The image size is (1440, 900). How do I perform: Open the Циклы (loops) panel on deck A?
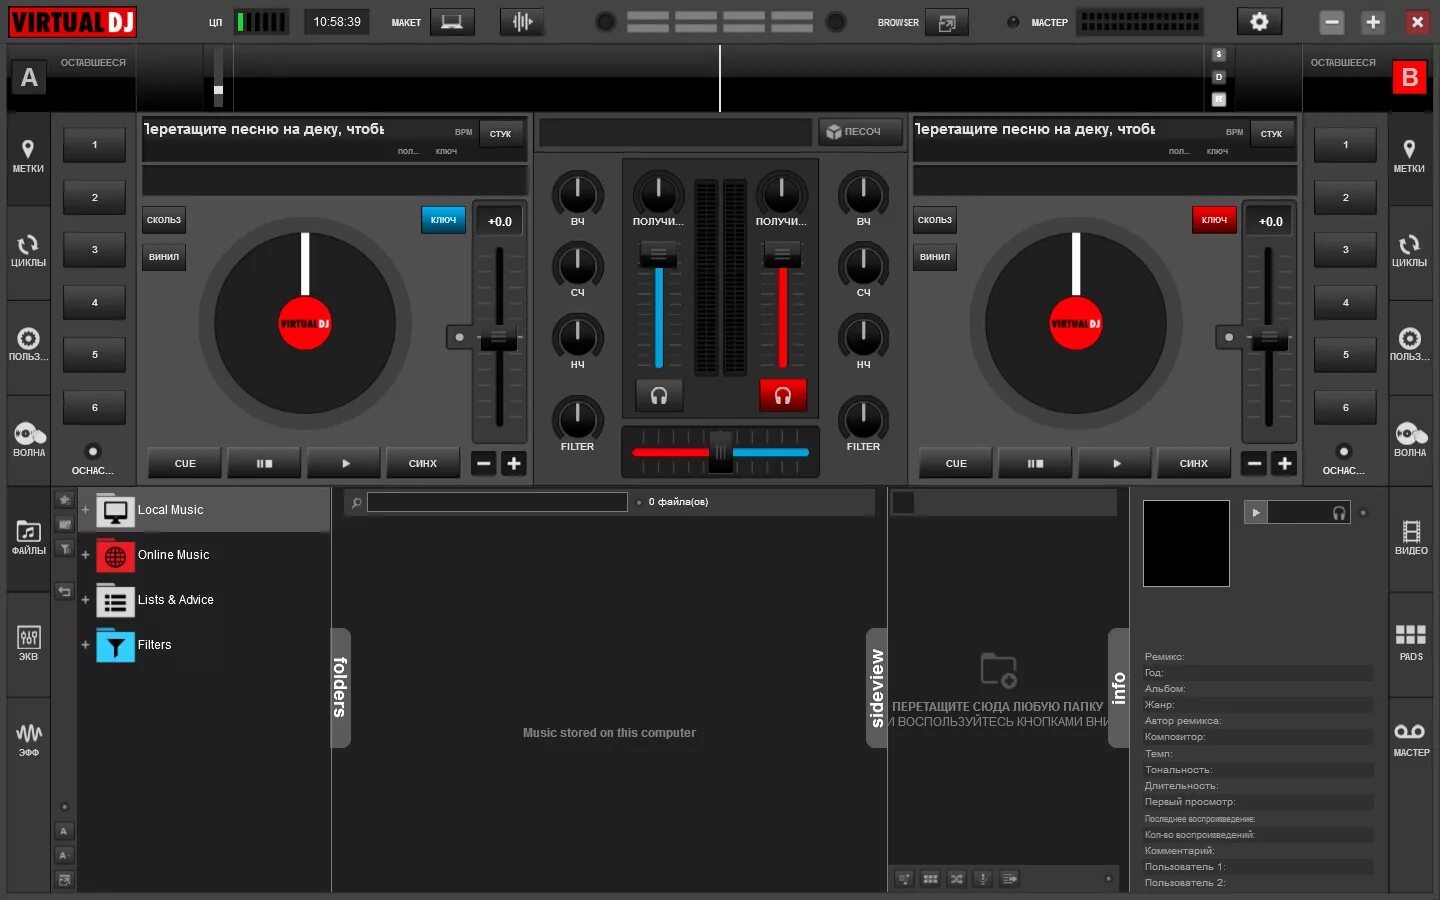(28, 251)
